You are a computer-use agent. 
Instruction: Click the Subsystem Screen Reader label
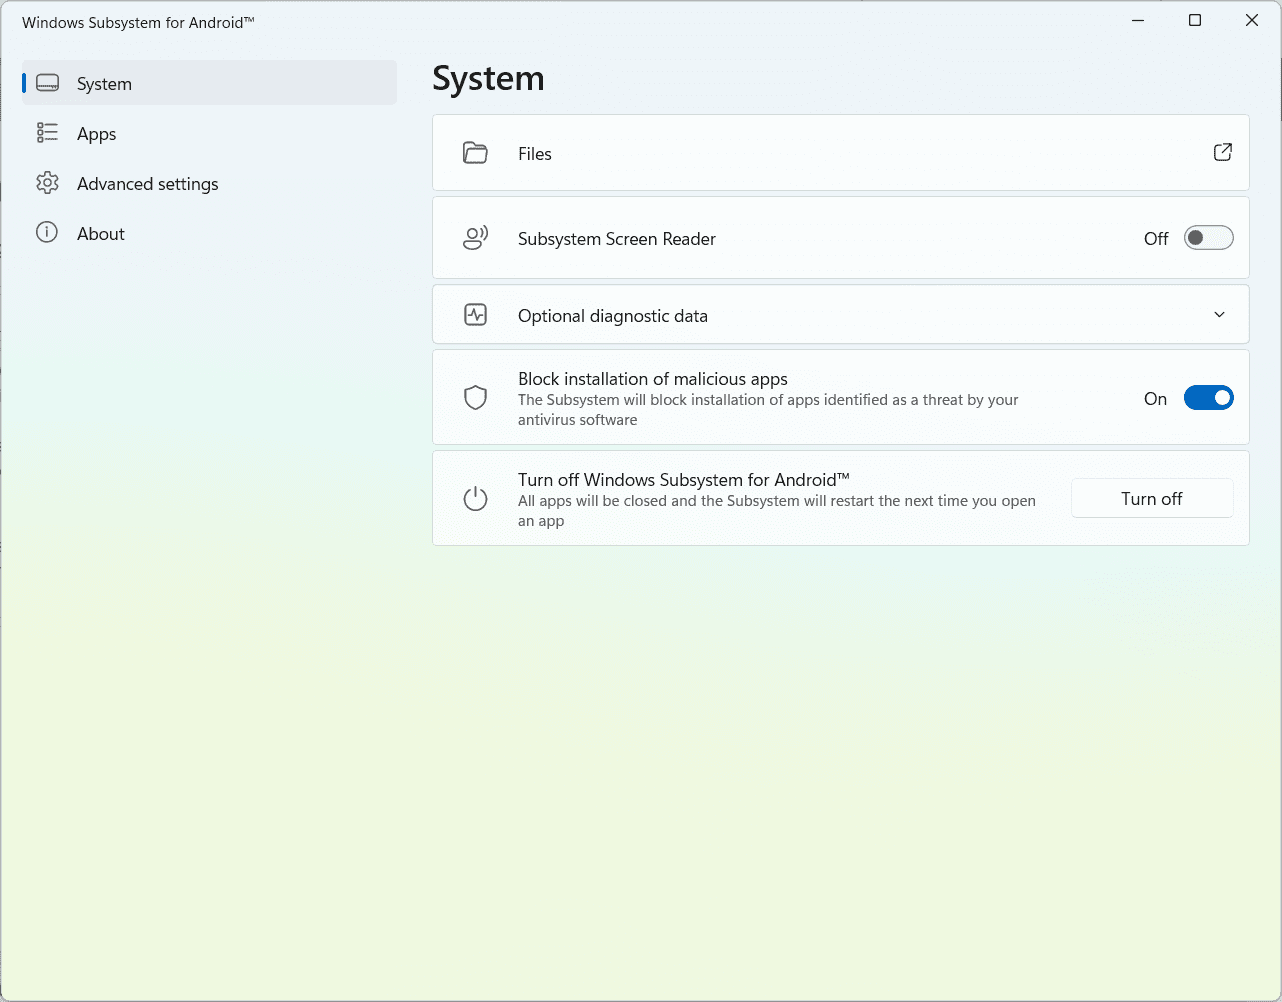point(617,239)
